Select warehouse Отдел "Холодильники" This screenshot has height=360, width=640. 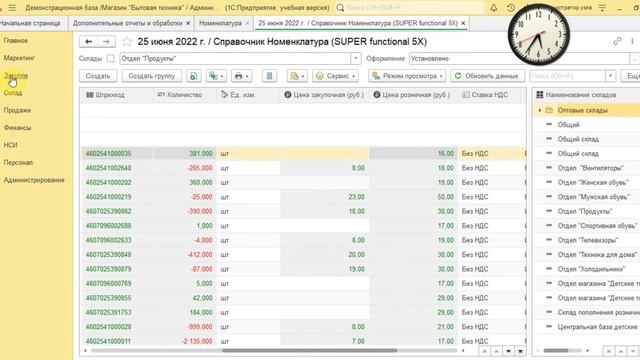click(x=591, y=269)
